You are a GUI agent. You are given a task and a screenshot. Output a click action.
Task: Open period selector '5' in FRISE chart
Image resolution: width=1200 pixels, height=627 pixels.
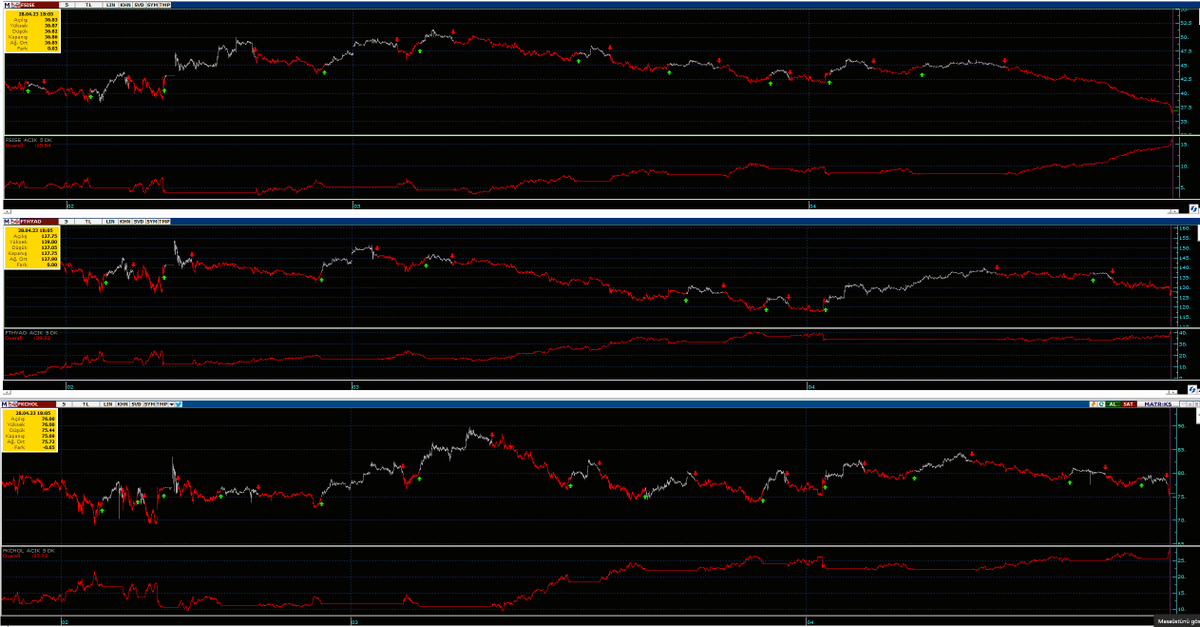click(67, 5)
